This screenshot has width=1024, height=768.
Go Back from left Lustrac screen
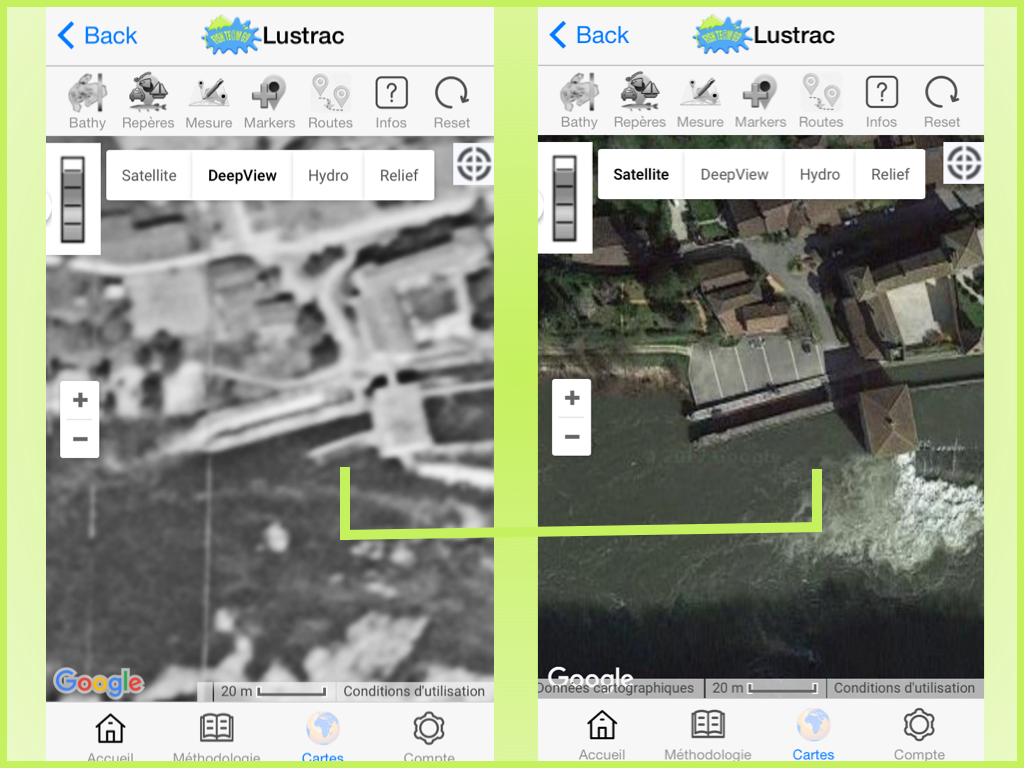pyautogui.click(x=98, y=36)
